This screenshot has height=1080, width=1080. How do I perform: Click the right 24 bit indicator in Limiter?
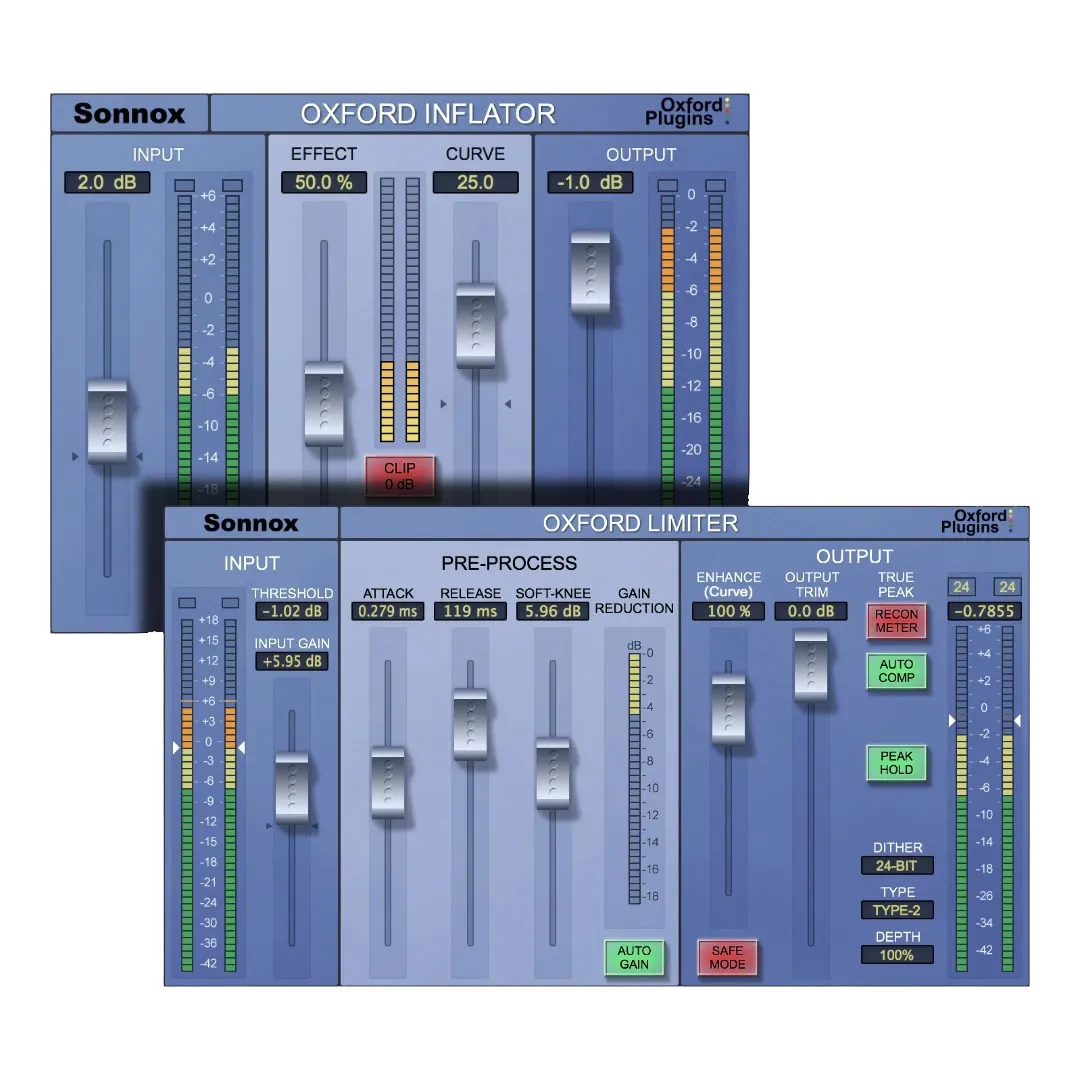click(1007, 587)
